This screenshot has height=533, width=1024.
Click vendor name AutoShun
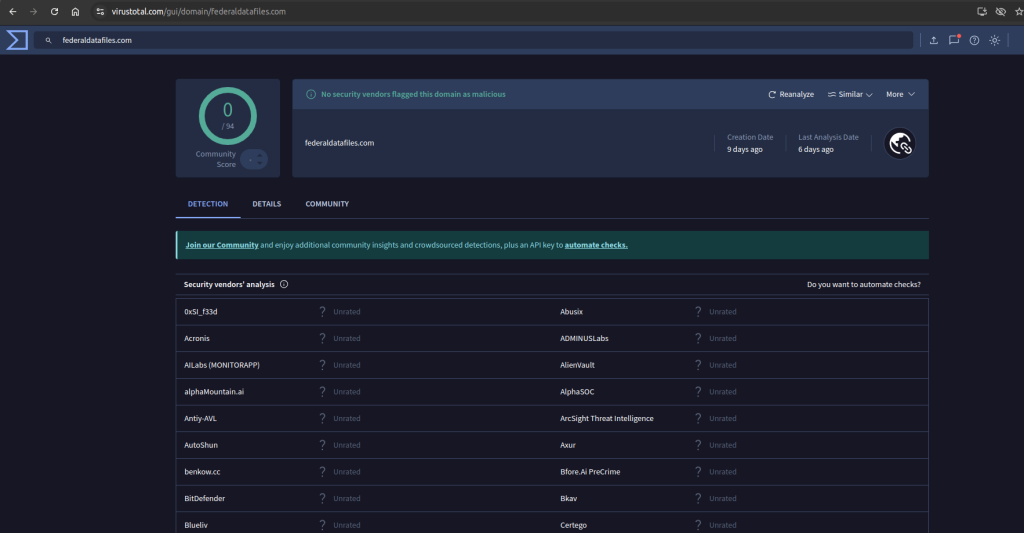point(201,445)
